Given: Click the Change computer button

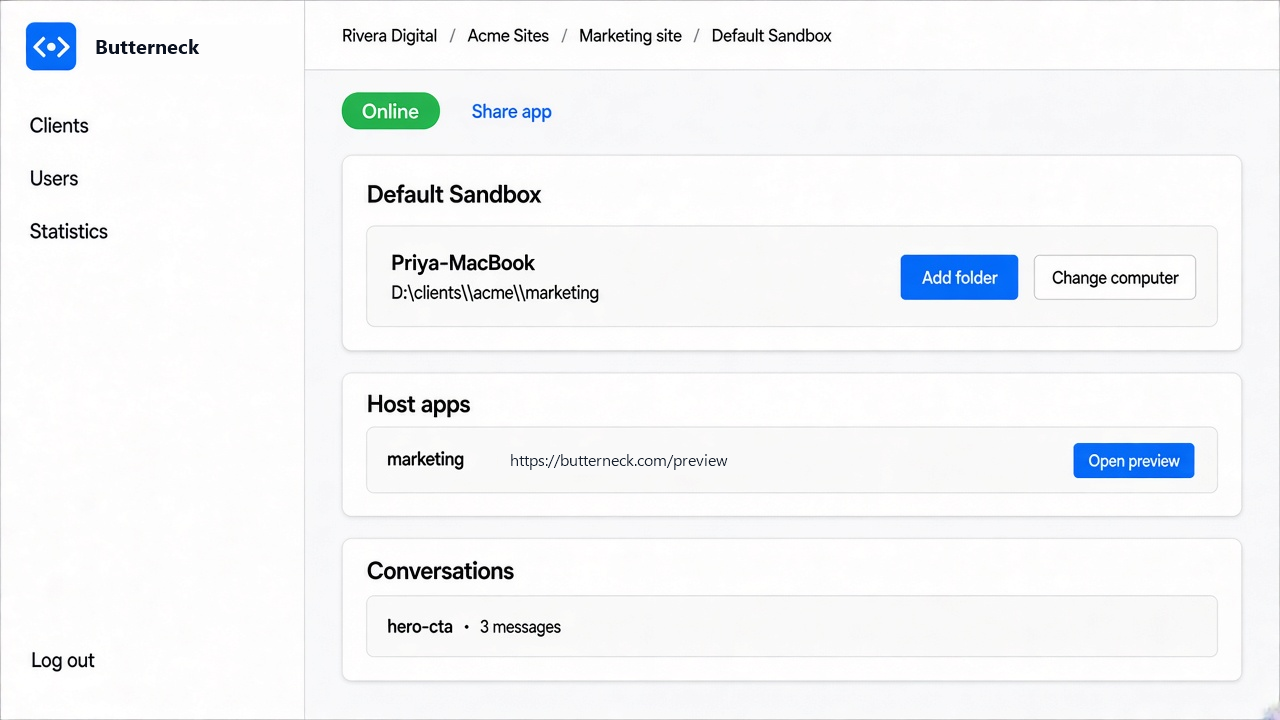Looking at the screenshot, I should pos(1115,277).
